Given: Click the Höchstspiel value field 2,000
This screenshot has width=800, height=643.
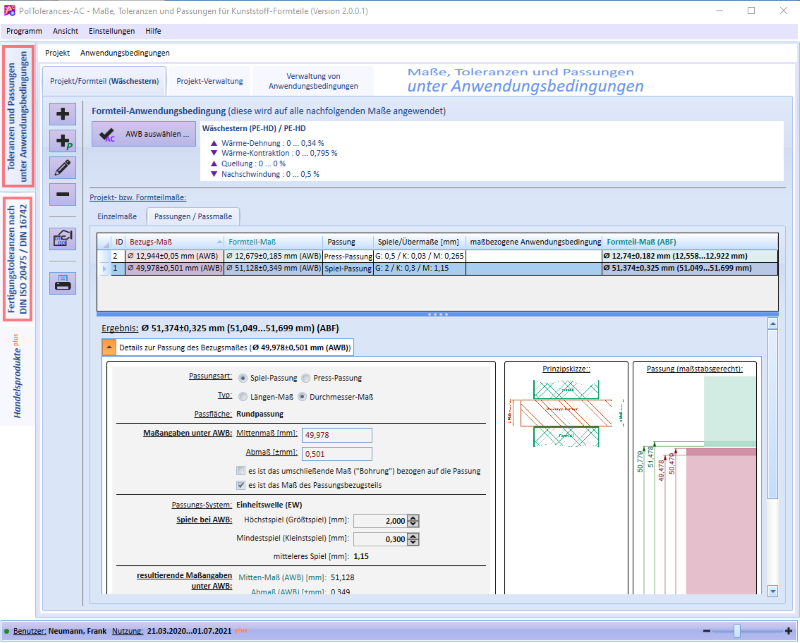Looking at the screenshot, I should (381, 521).
